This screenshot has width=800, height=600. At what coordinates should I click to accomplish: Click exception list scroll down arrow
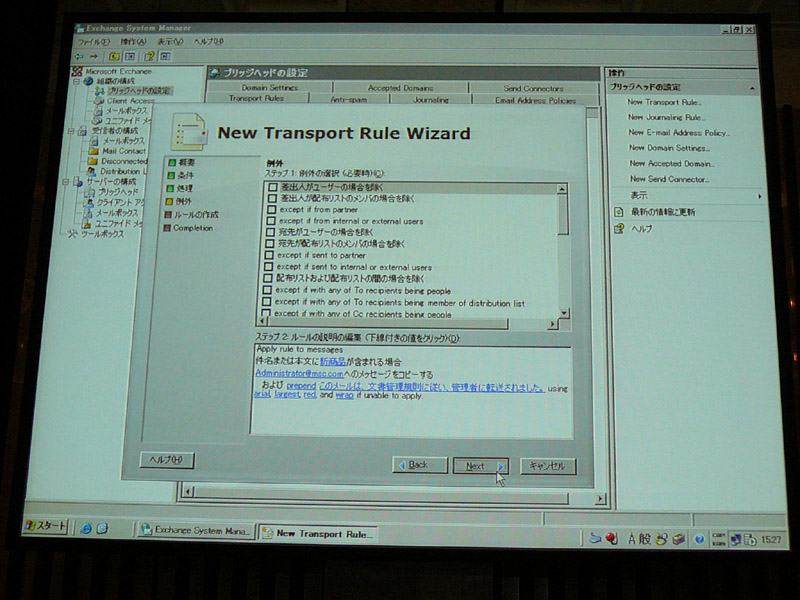point(563,312)
